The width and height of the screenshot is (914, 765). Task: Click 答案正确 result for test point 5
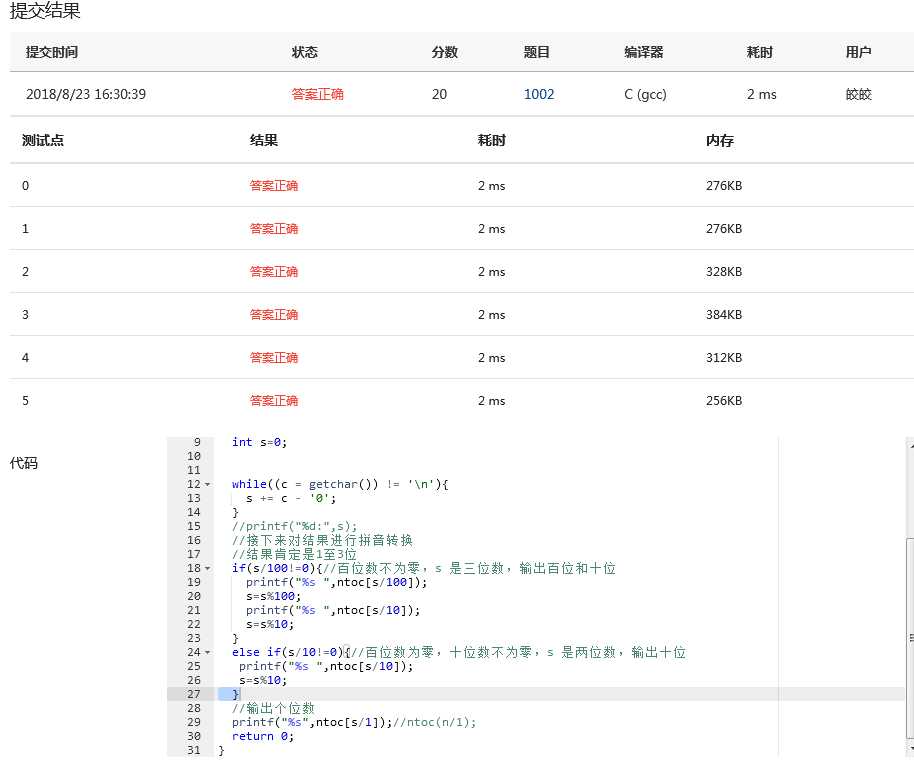click(x=273, y=401)
